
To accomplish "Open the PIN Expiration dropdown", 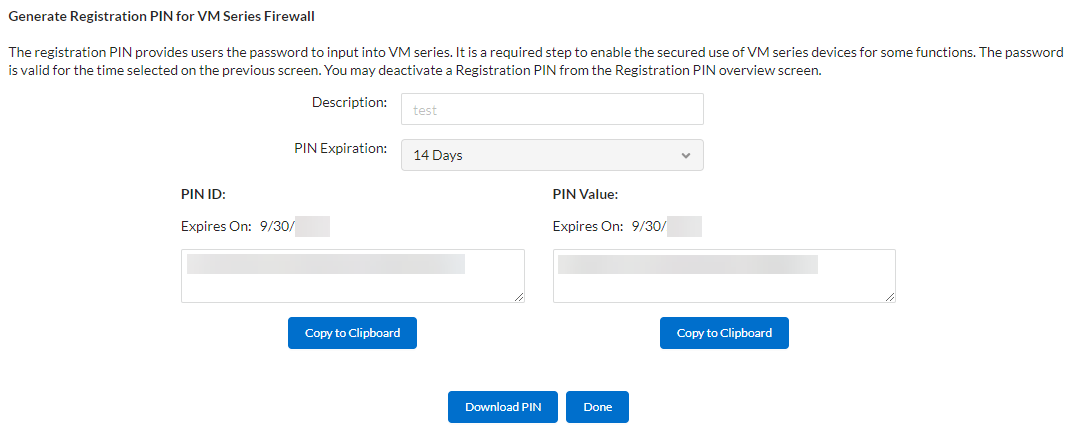I will pos(552,155).
